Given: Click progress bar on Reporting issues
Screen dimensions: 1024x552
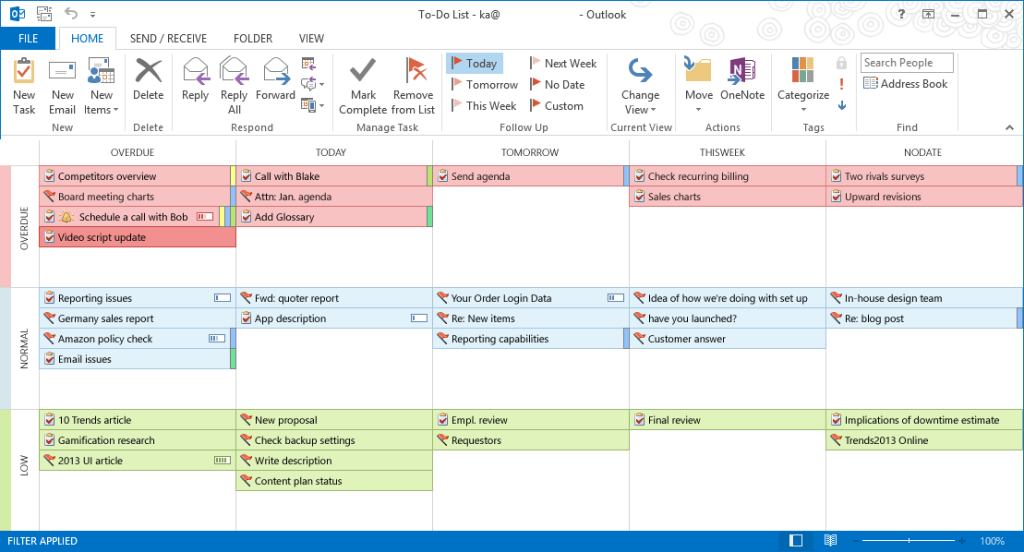Looking at the screenshot, I should point(222,298).
